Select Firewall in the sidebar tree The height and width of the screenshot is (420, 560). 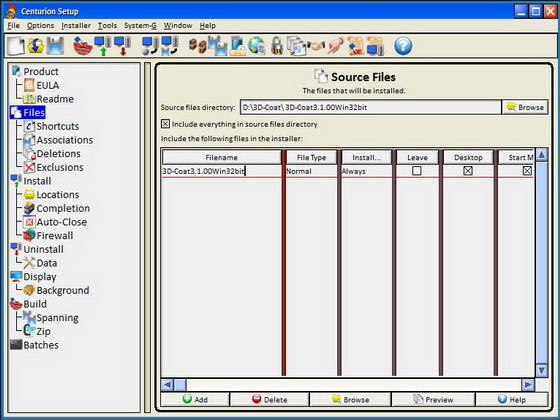pos(55,236)
